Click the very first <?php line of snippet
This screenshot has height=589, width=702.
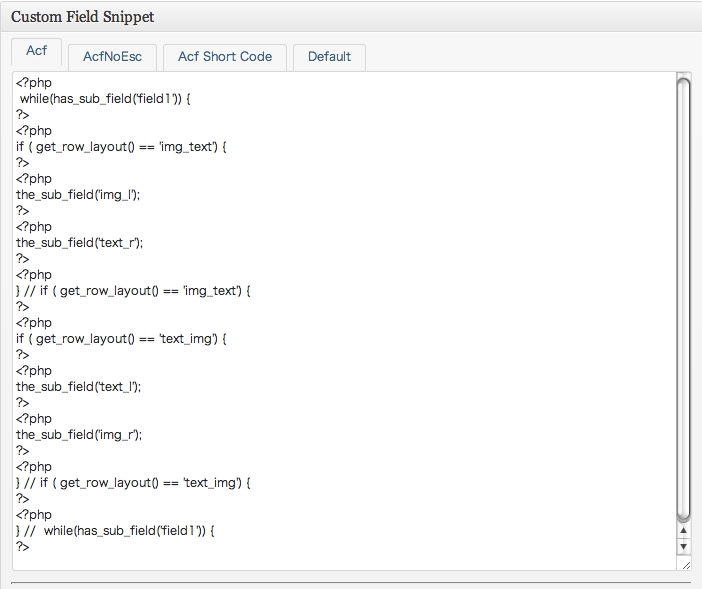point(34,83)
